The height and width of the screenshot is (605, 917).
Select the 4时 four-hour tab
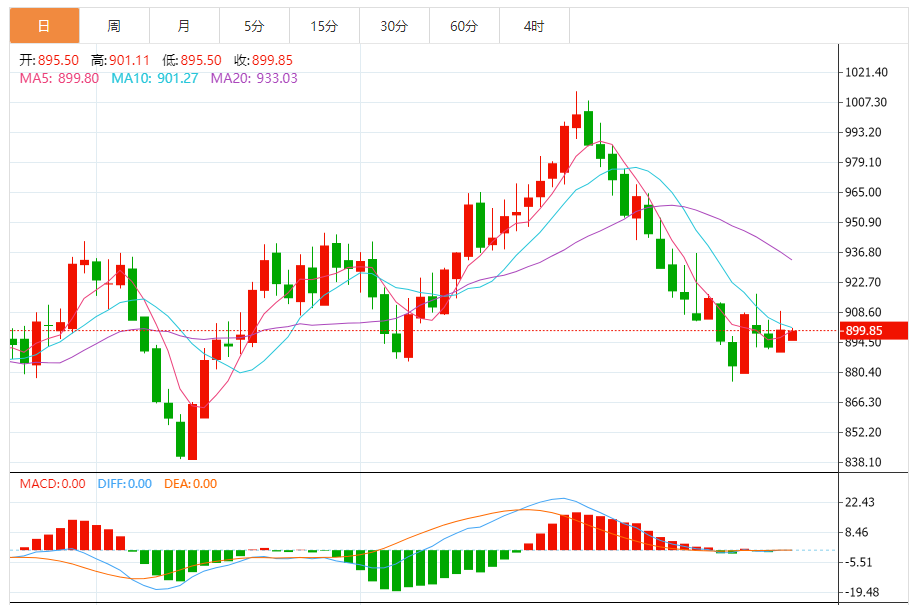click(534, 26)
